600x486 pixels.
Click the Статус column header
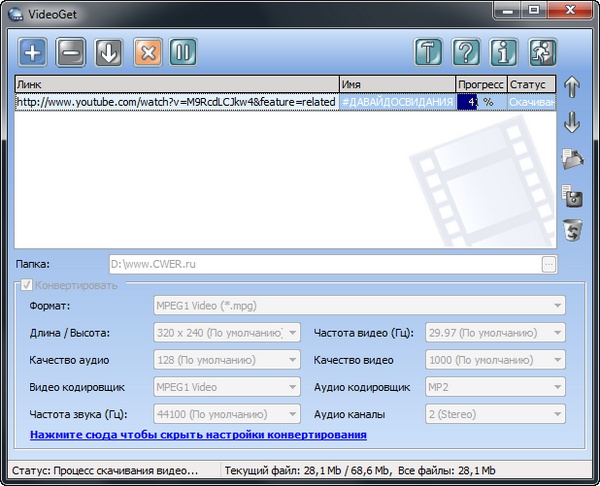click(x=531, y=85)
